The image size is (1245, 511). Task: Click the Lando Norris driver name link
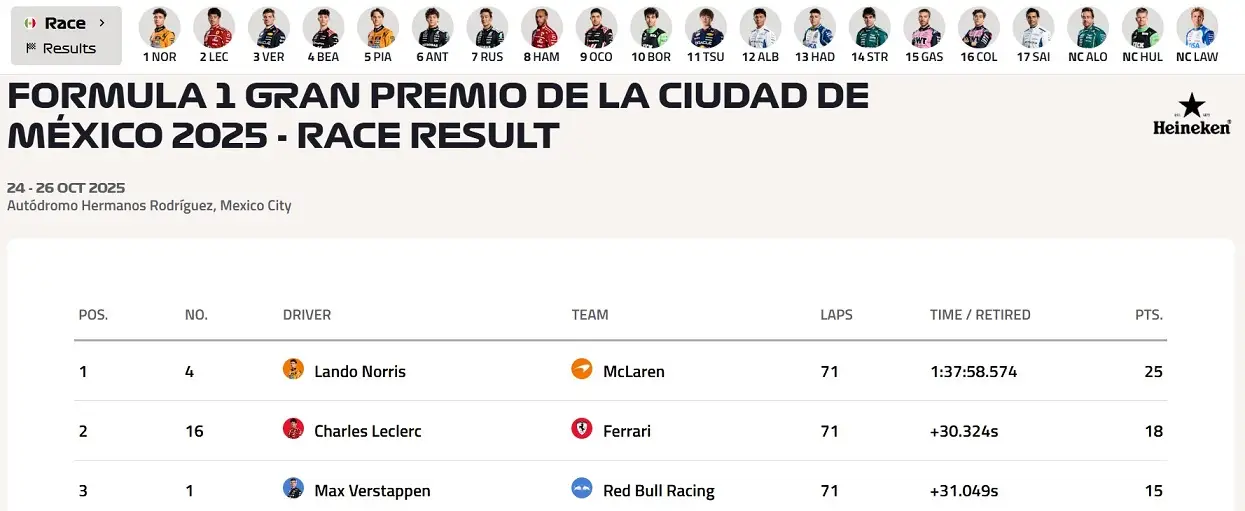point(360,371)
